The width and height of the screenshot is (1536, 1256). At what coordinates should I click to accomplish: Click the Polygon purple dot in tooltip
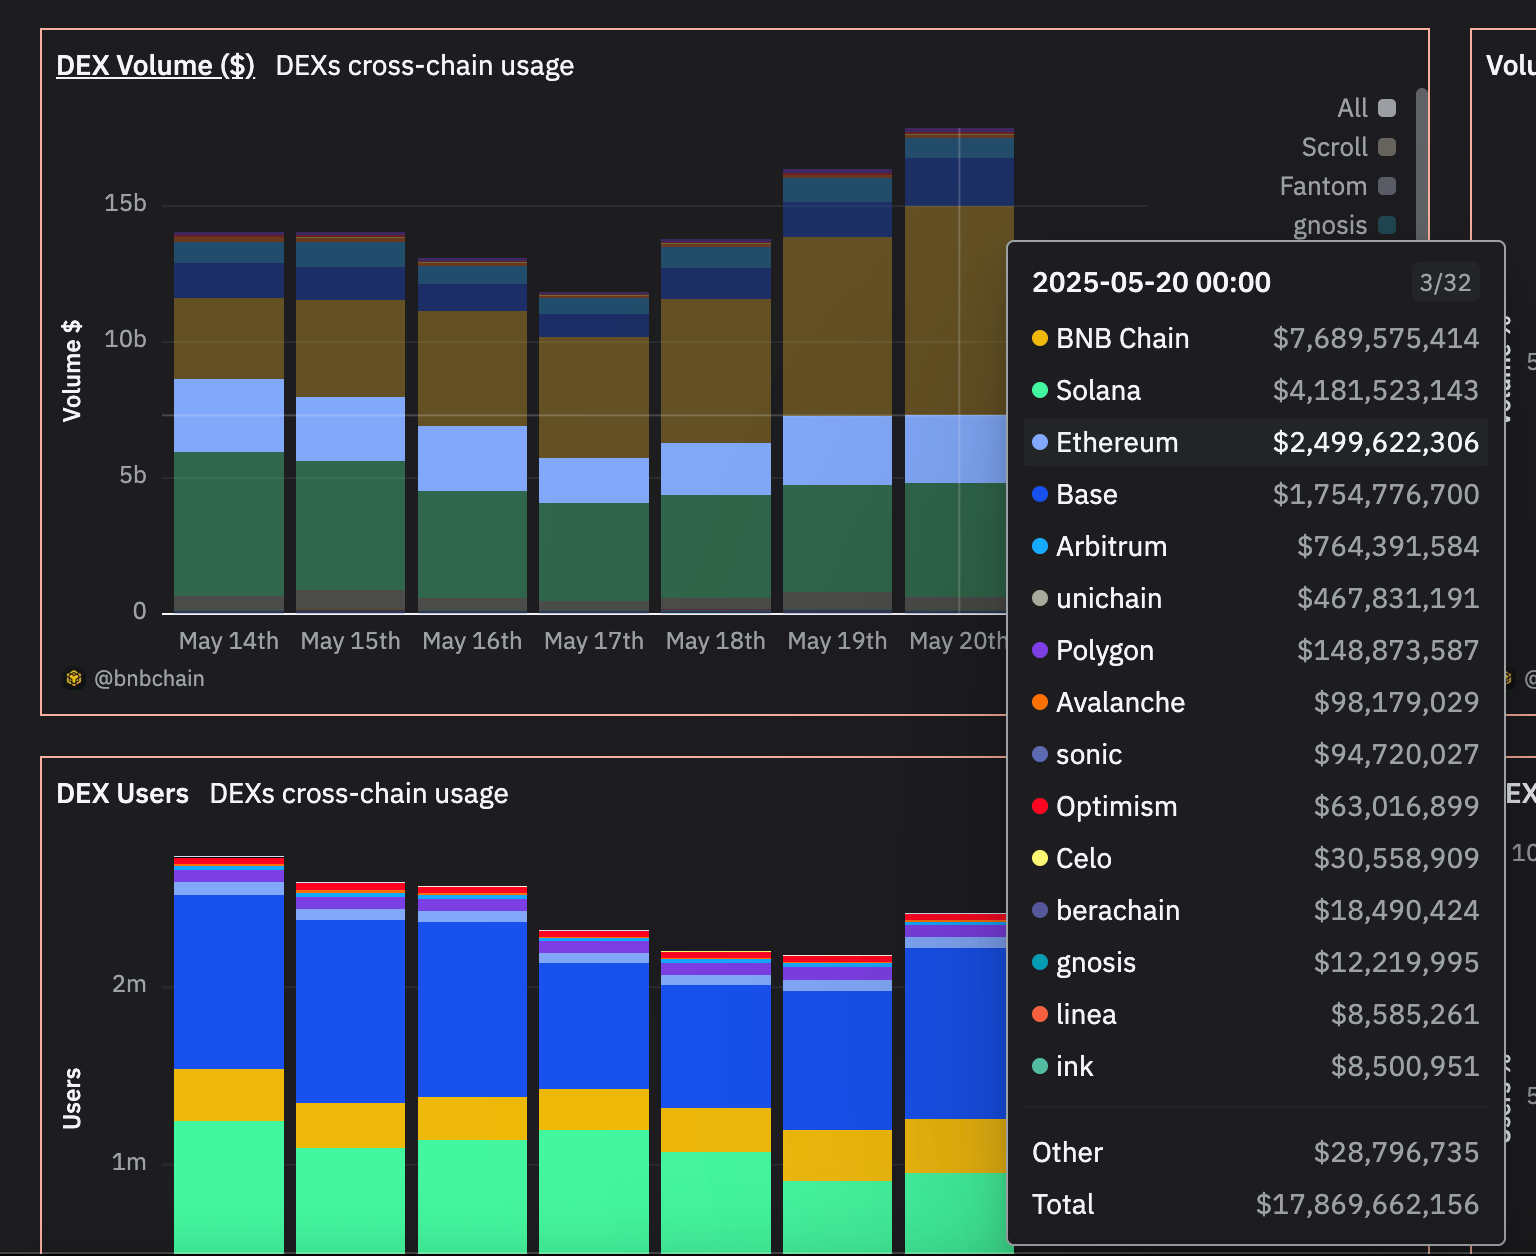[x=1040, y=650]
